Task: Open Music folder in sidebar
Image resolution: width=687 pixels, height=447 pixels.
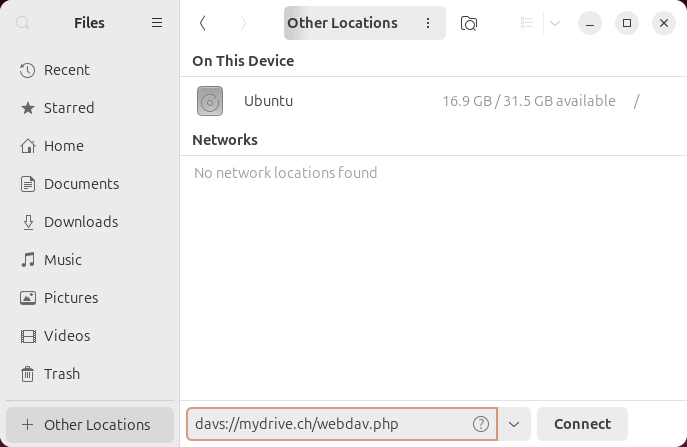Action: (90, 260)
